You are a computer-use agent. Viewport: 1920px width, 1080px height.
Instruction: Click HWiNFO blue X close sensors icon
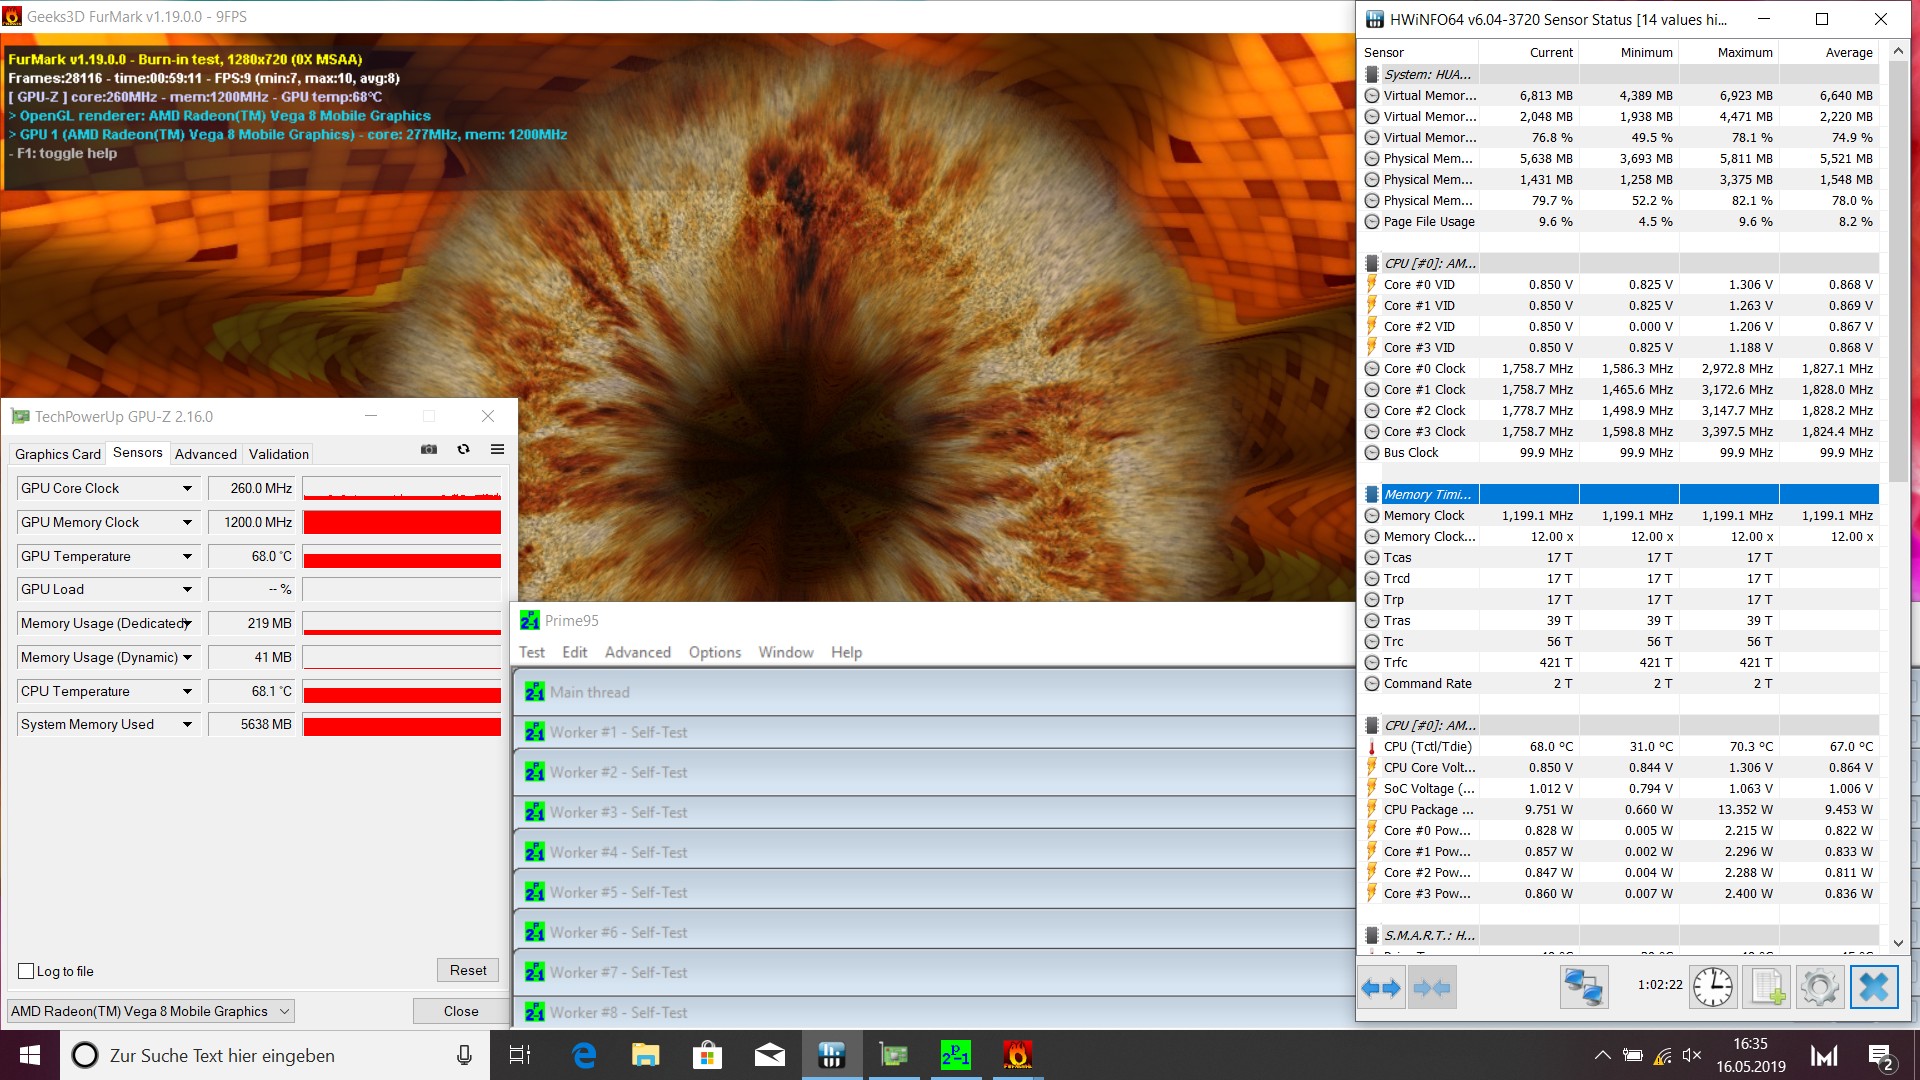pos(1874,987)
